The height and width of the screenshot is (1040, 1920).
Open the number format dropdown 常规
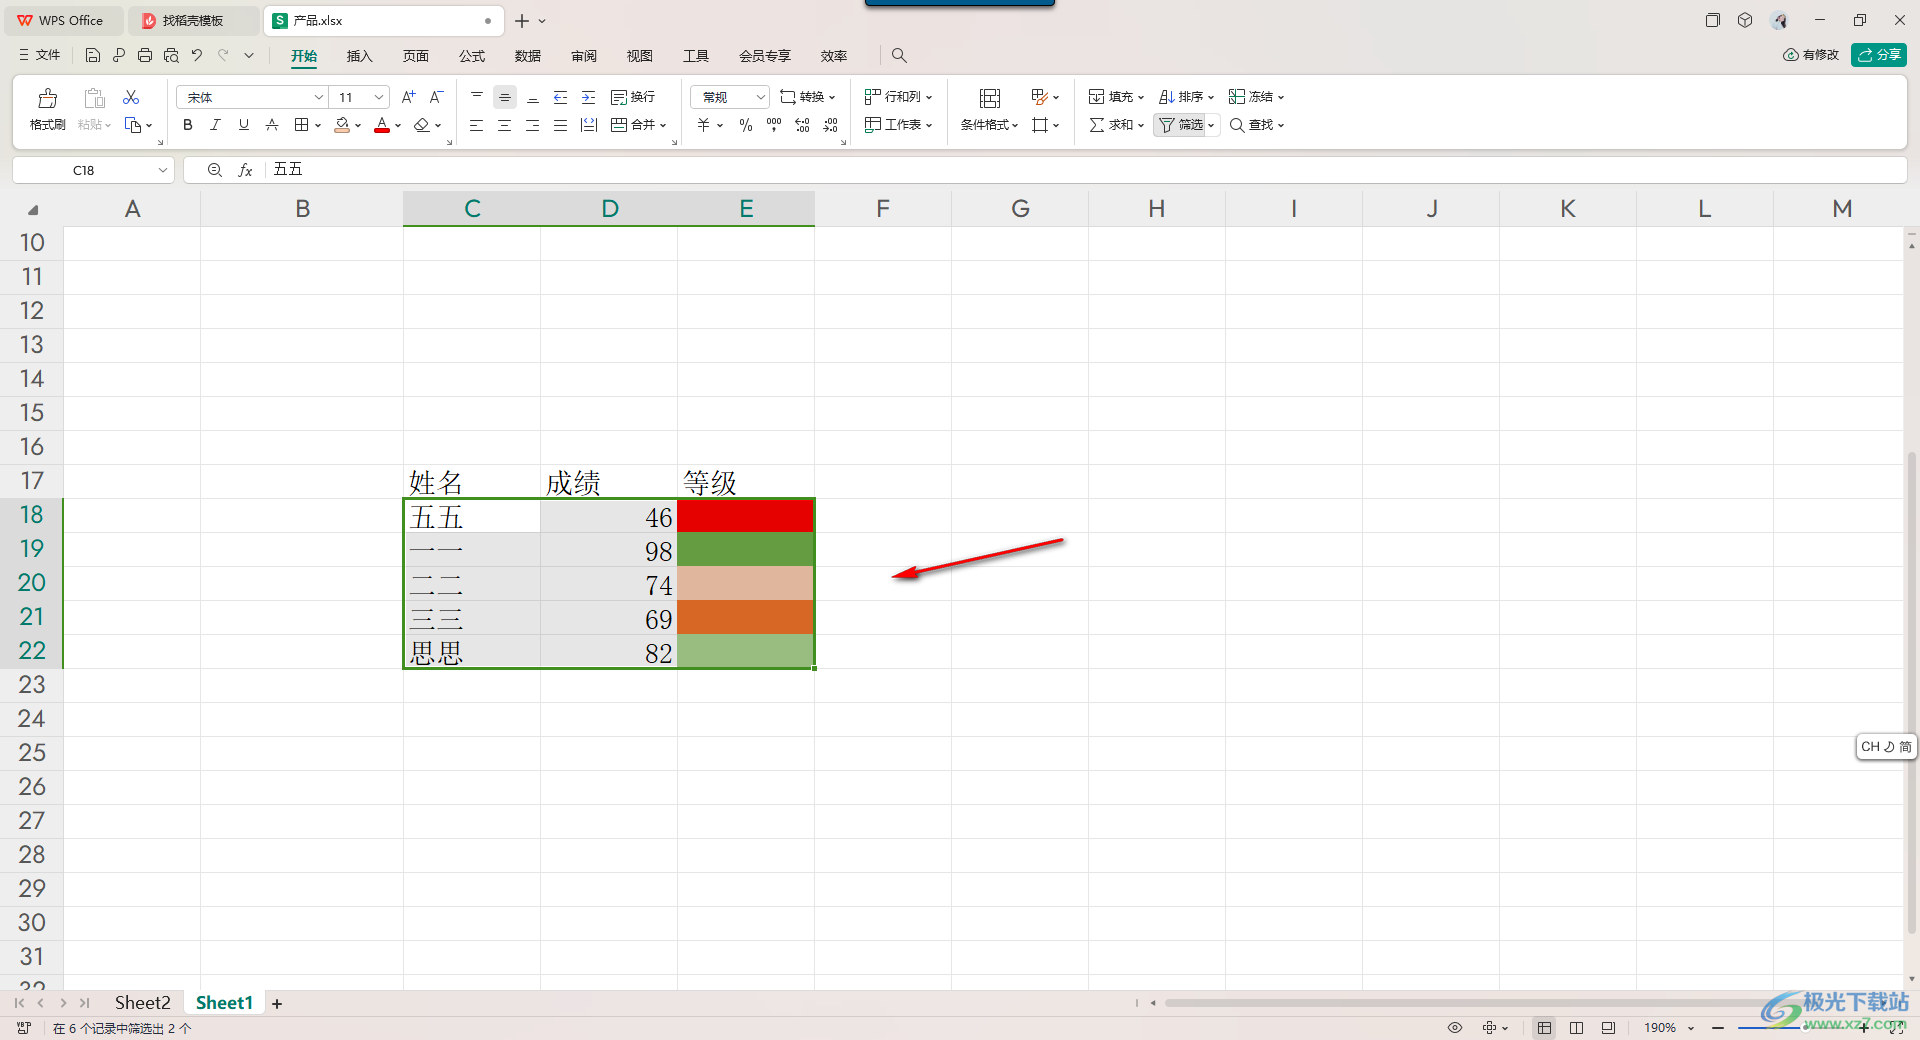760,97
